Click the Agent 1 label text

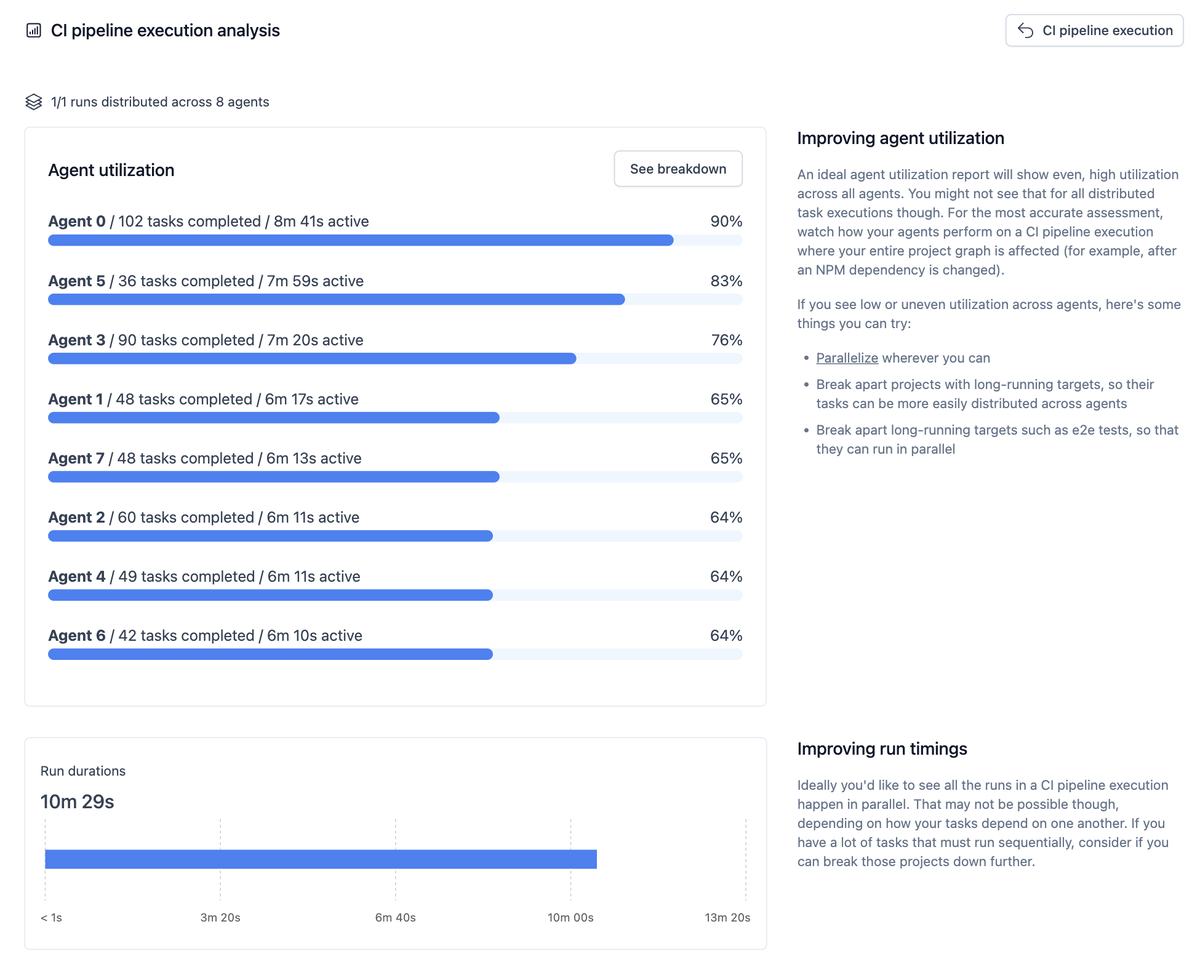[75, 399]
